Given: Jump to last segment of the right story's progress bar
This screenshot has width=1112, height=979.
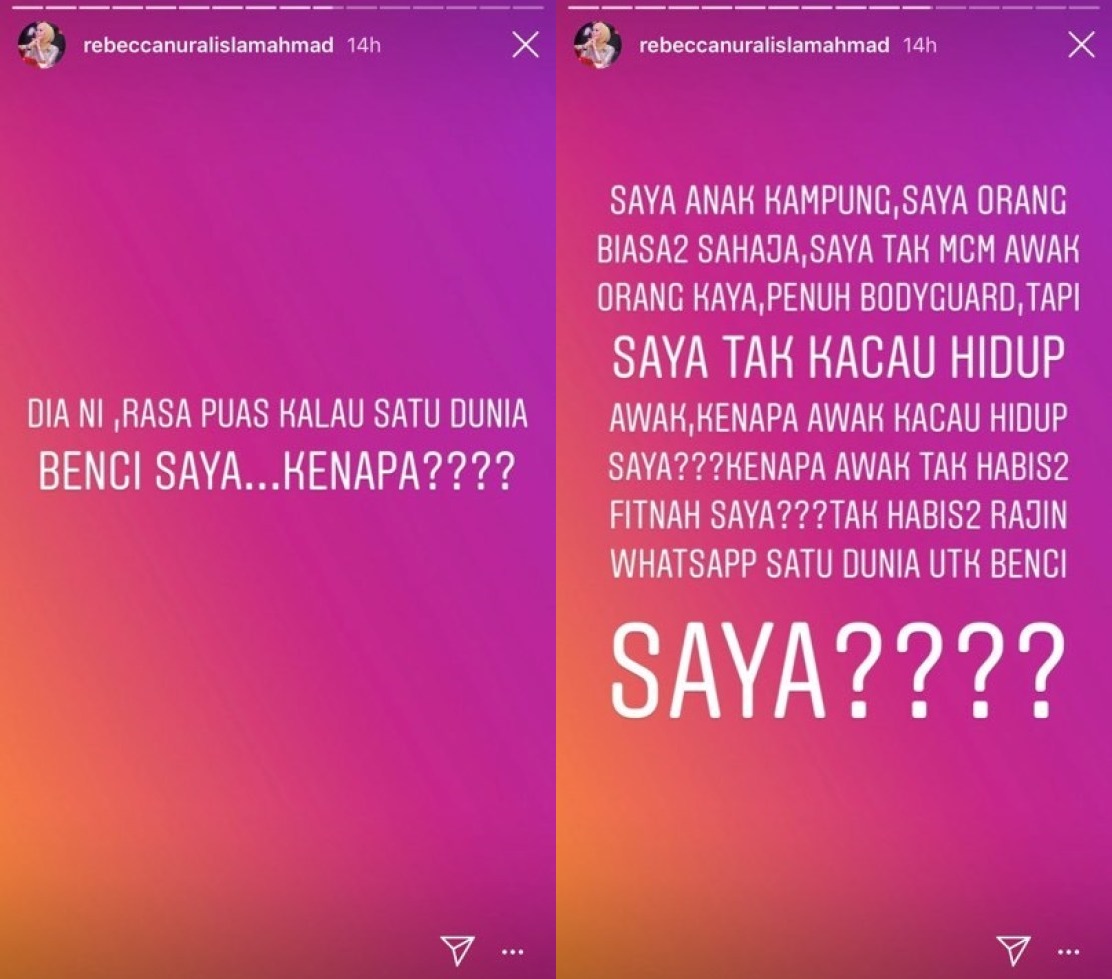Looking at the screenshot, I should 1083,7.
